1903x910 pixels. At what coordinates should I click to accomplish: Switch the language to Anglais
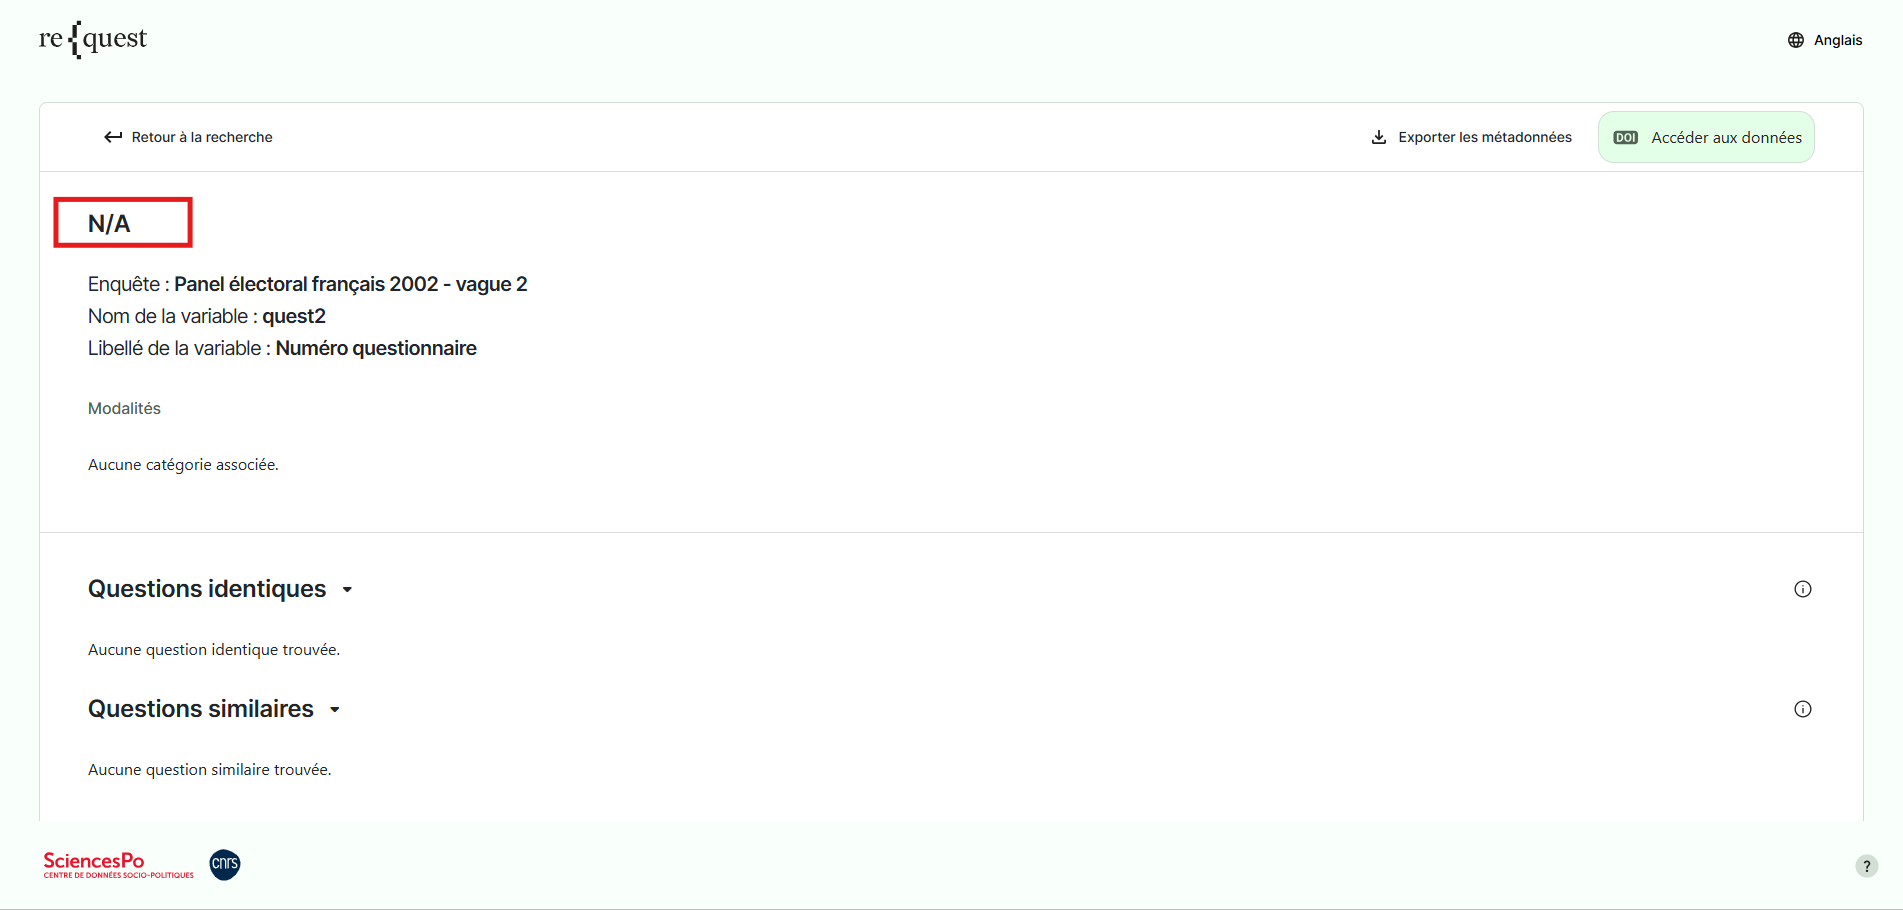(x=1837, y=40)
